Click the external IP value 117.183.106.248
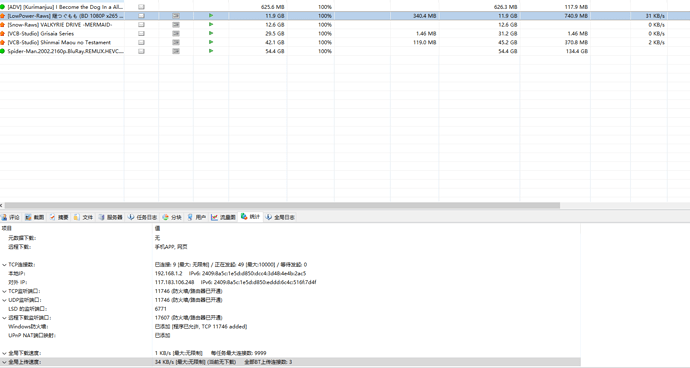Screen dimensions: 690x368 174,282
